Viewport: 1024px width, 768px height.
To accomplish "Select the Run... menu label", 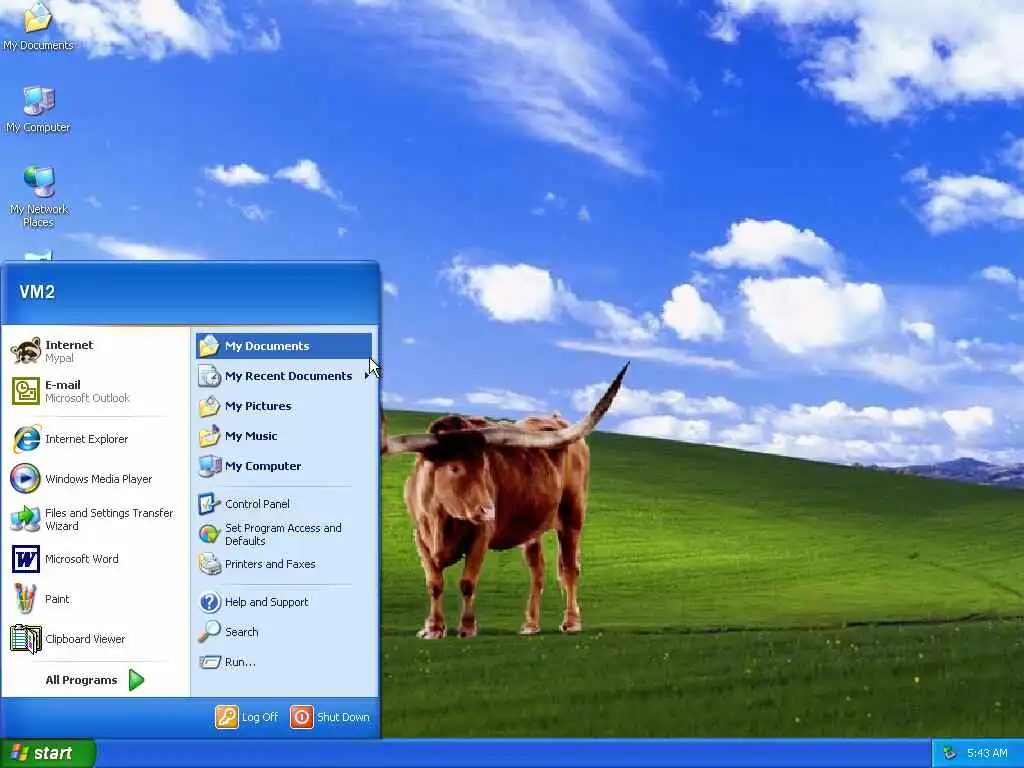I will pyautogui.click(x=240, y=662).
